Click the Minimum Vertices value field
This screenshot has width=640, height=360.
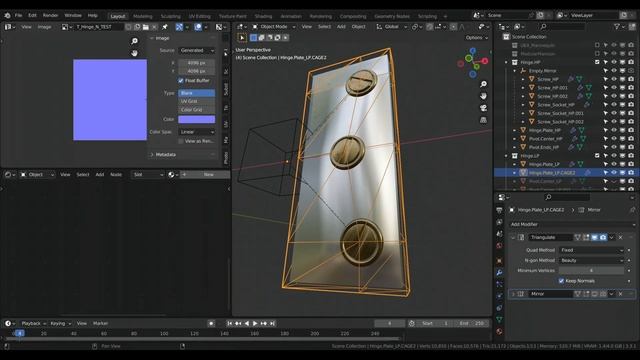coord(592,271)
